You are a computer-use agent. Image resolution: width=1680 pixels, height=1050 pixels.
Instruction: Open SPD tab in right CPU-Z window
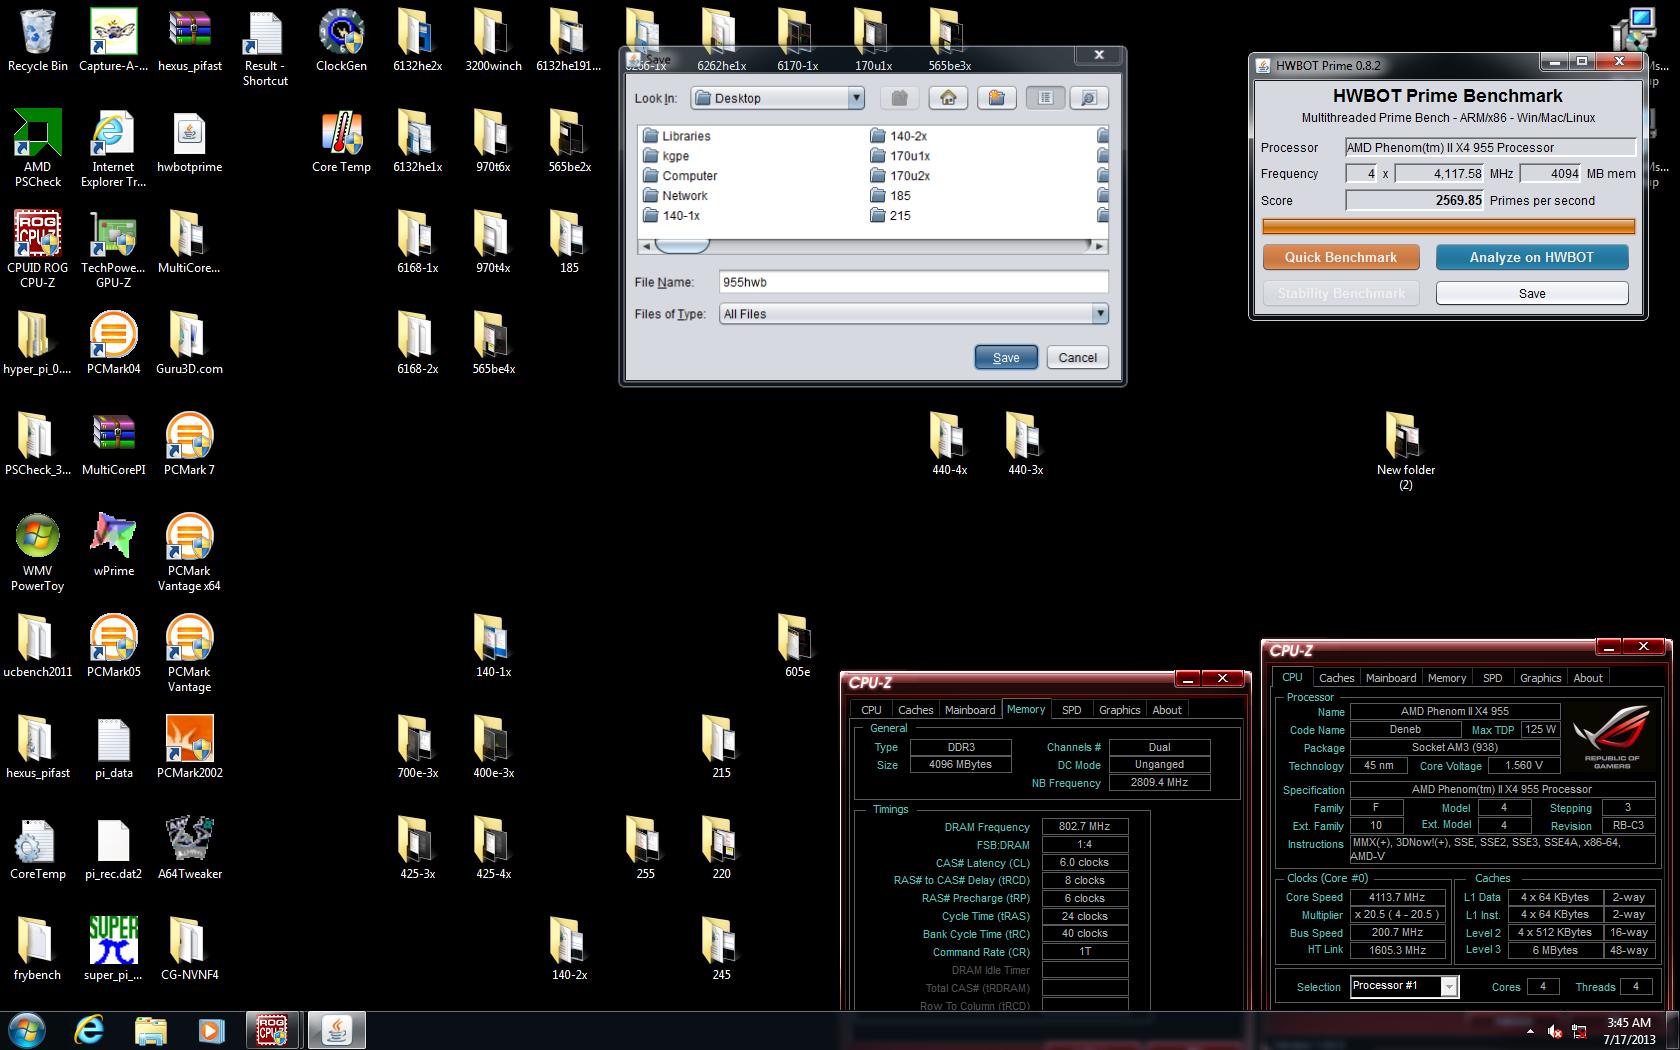tap(1492, 678)
